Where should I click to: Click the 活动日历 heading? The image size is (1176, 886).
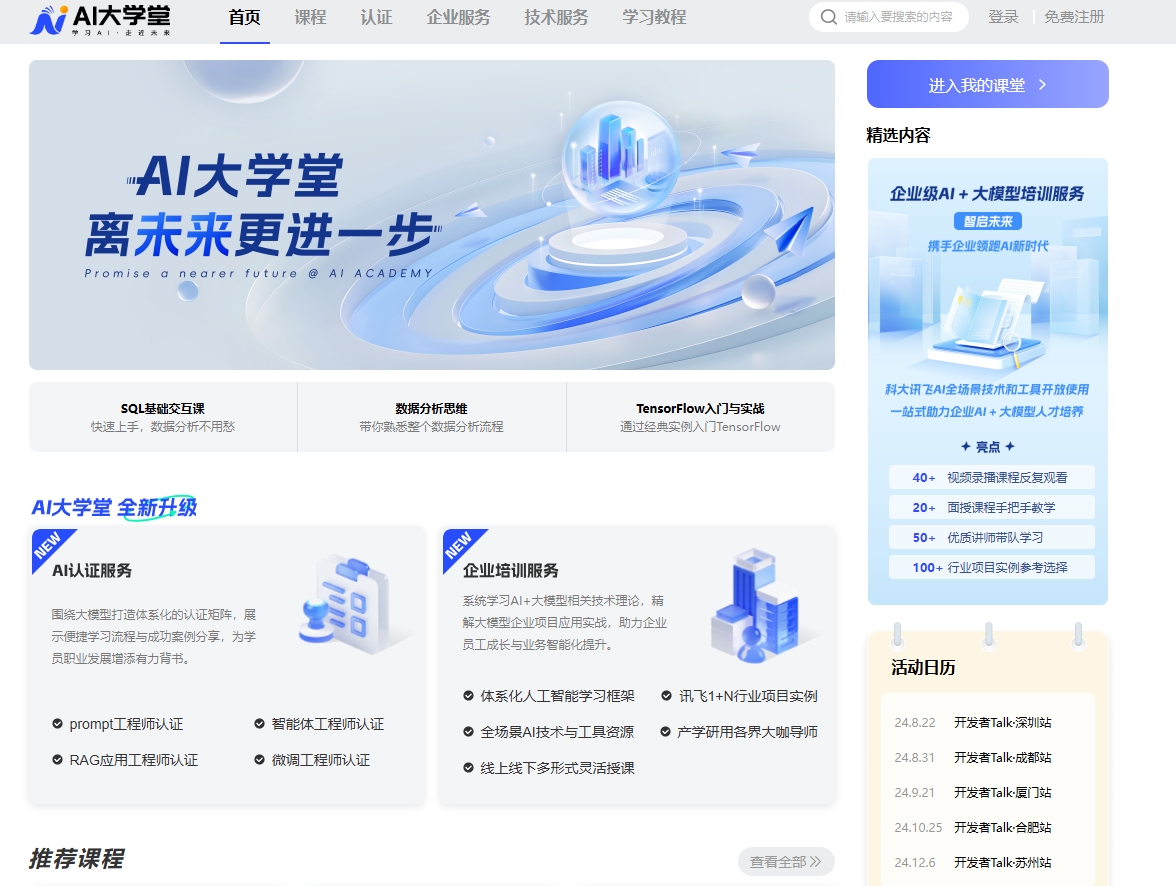tap(923, 668)
